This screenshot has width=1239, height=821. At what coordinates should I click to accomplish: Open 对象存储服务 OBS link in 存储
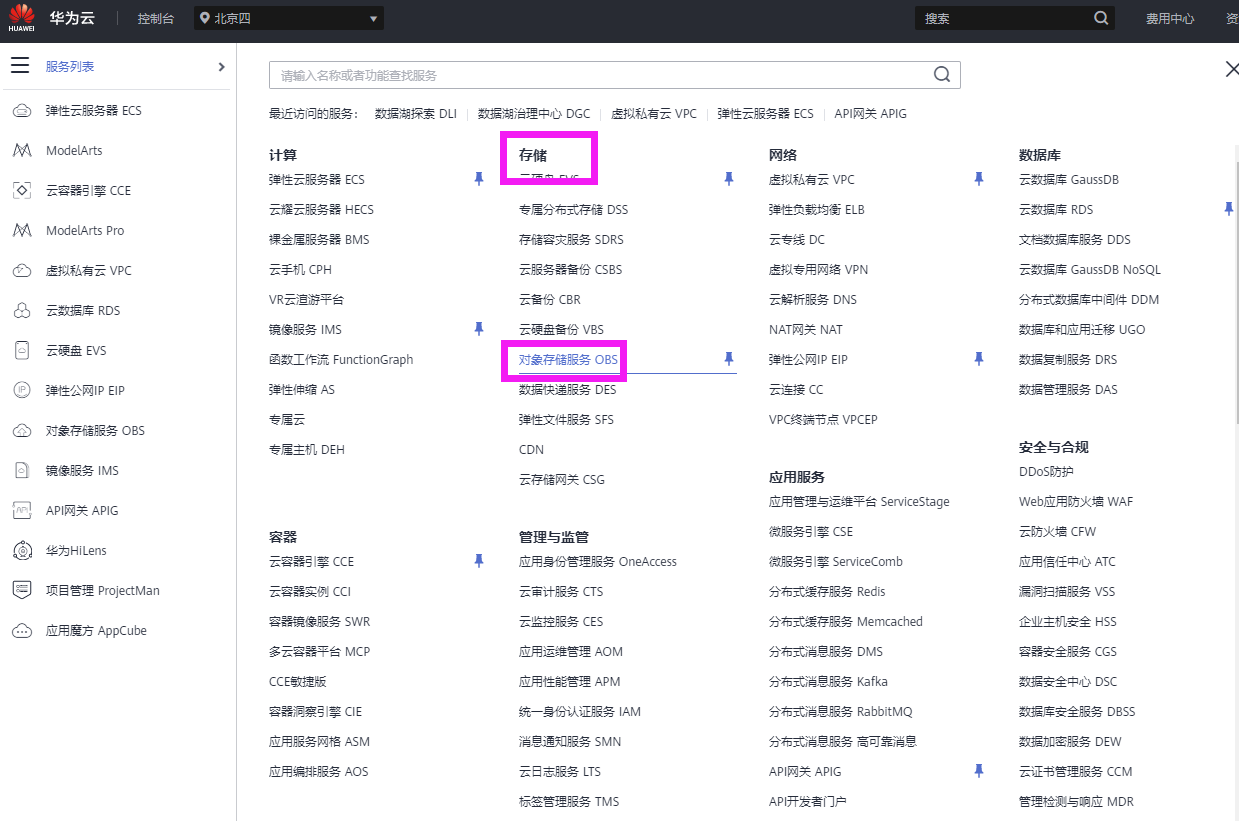pos(569,359)
